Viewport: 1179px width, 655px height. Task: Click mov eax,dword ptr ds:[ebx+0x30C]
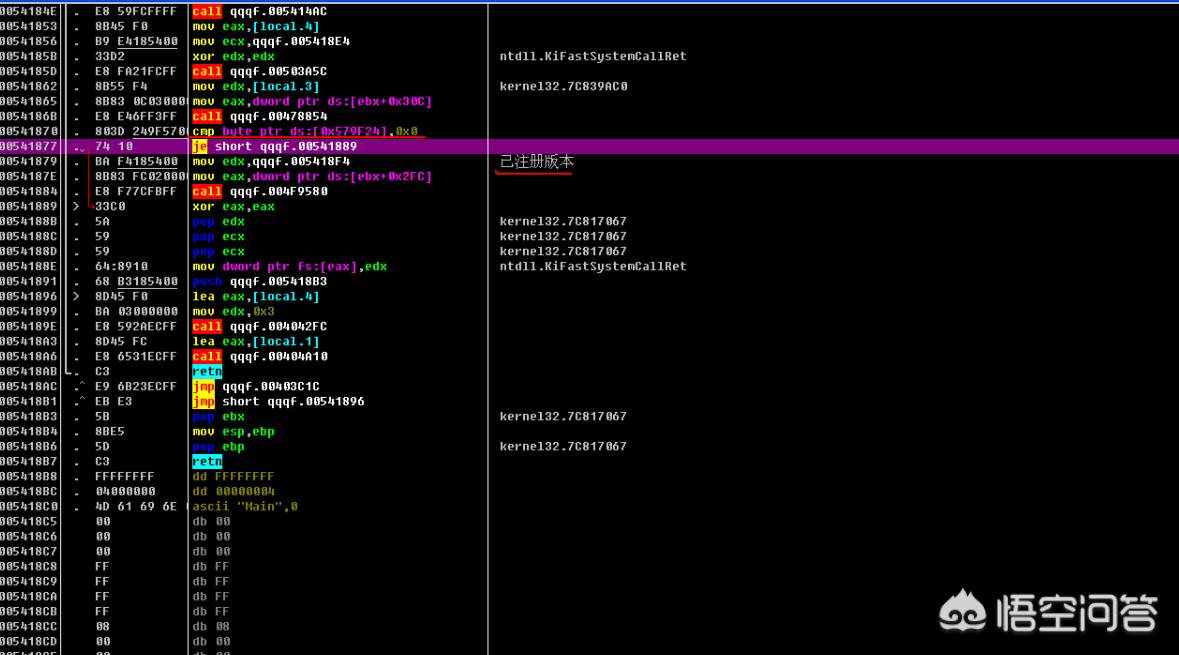click(312, 102)
